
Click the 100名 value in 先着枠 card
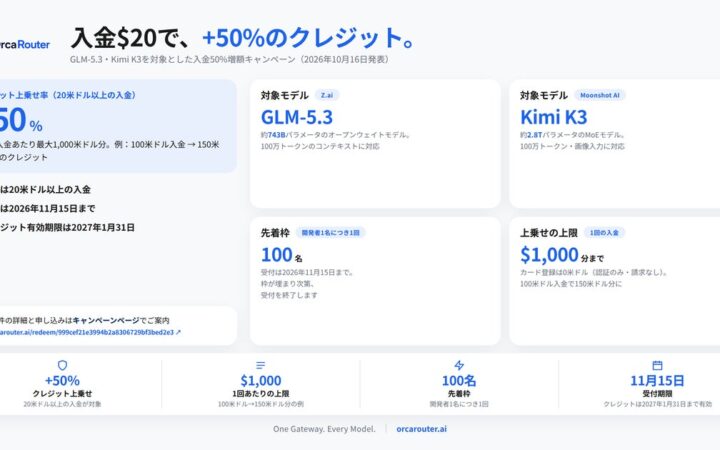point(281,255)
